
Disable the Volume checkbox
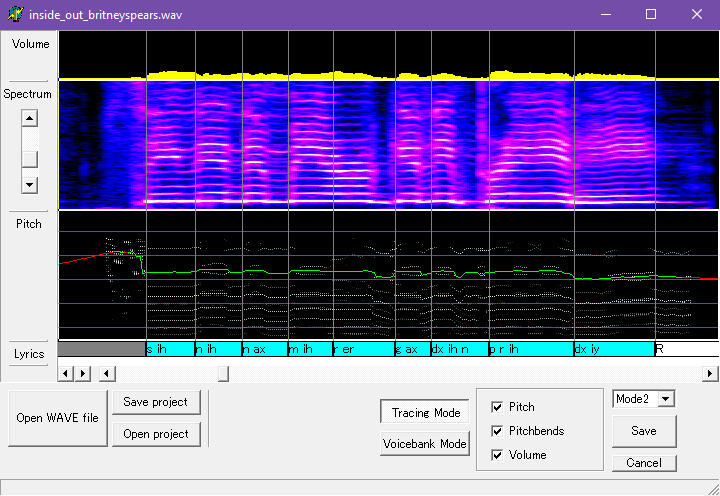tap(497, 455)
